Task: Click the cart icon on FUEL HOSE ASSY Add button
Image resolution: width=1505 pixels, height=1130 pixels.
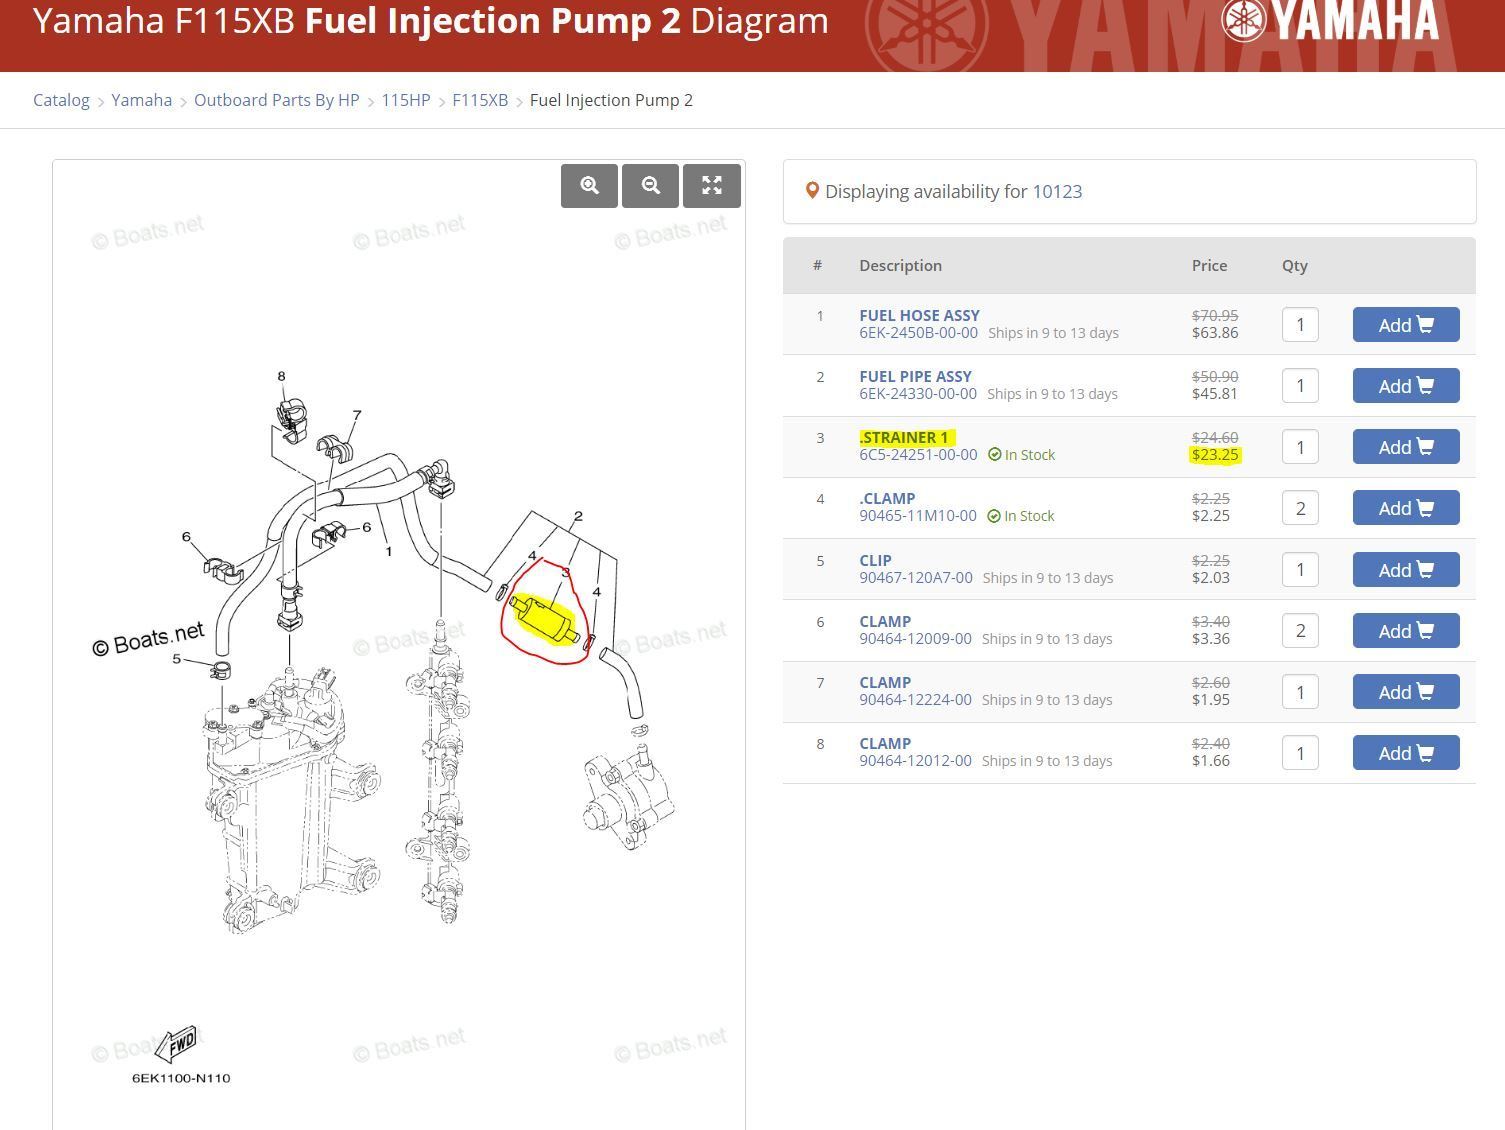Action: (1424, 324)
